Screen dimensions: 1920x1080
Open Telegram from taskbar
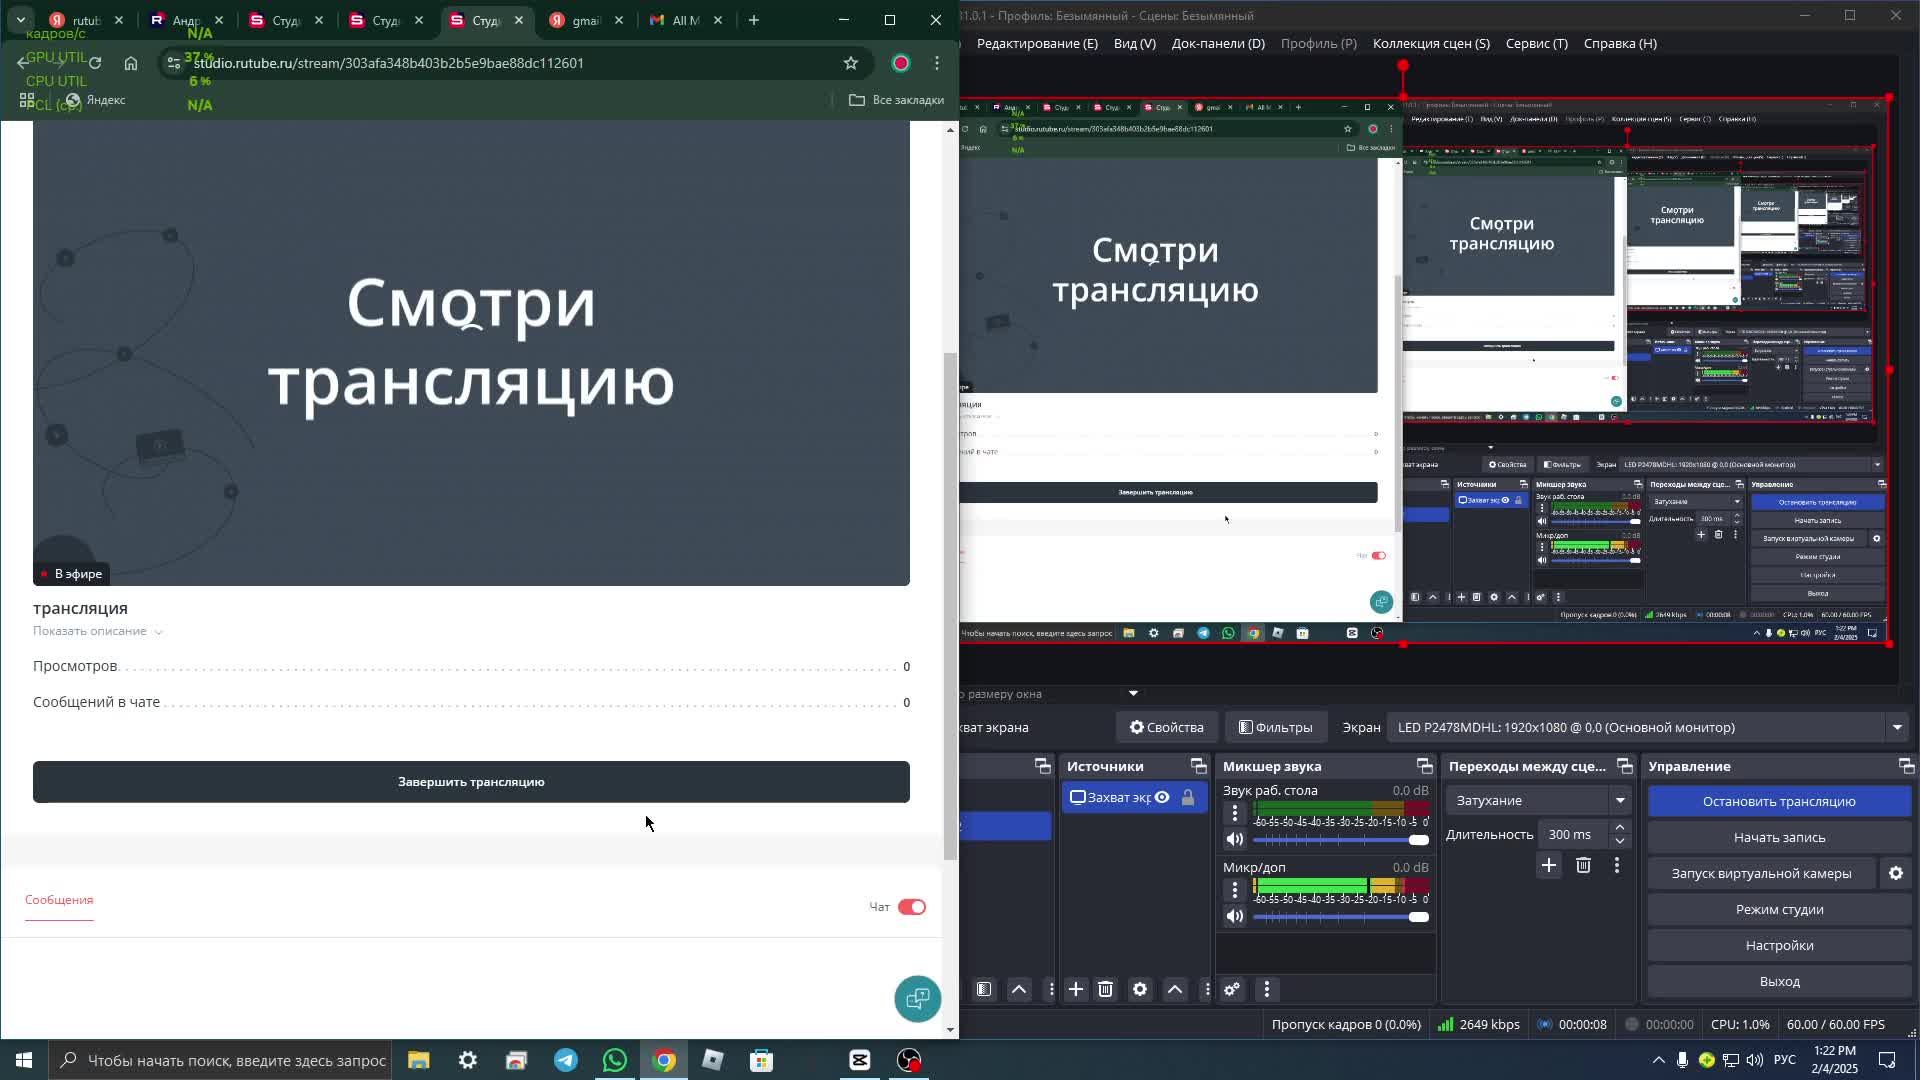[566, 1060]
